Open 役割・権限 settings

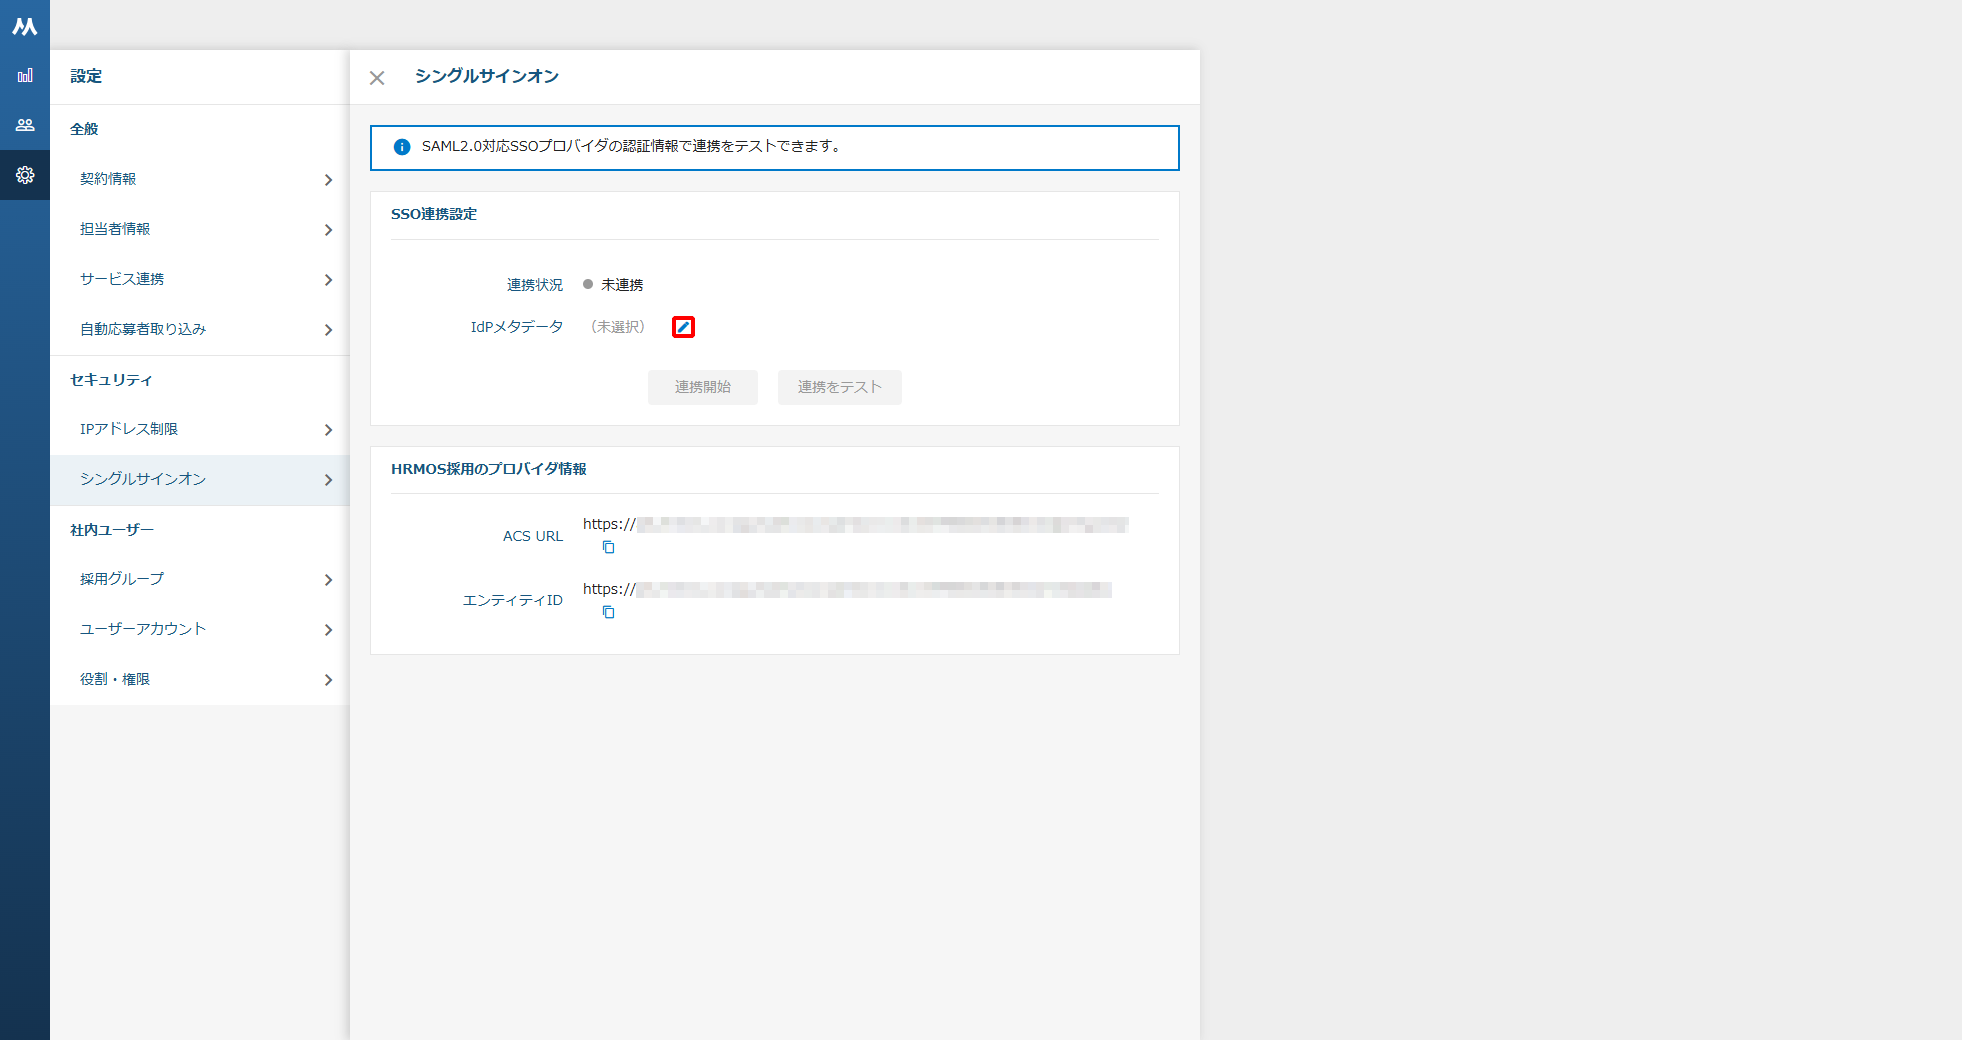tap(200, 679)
